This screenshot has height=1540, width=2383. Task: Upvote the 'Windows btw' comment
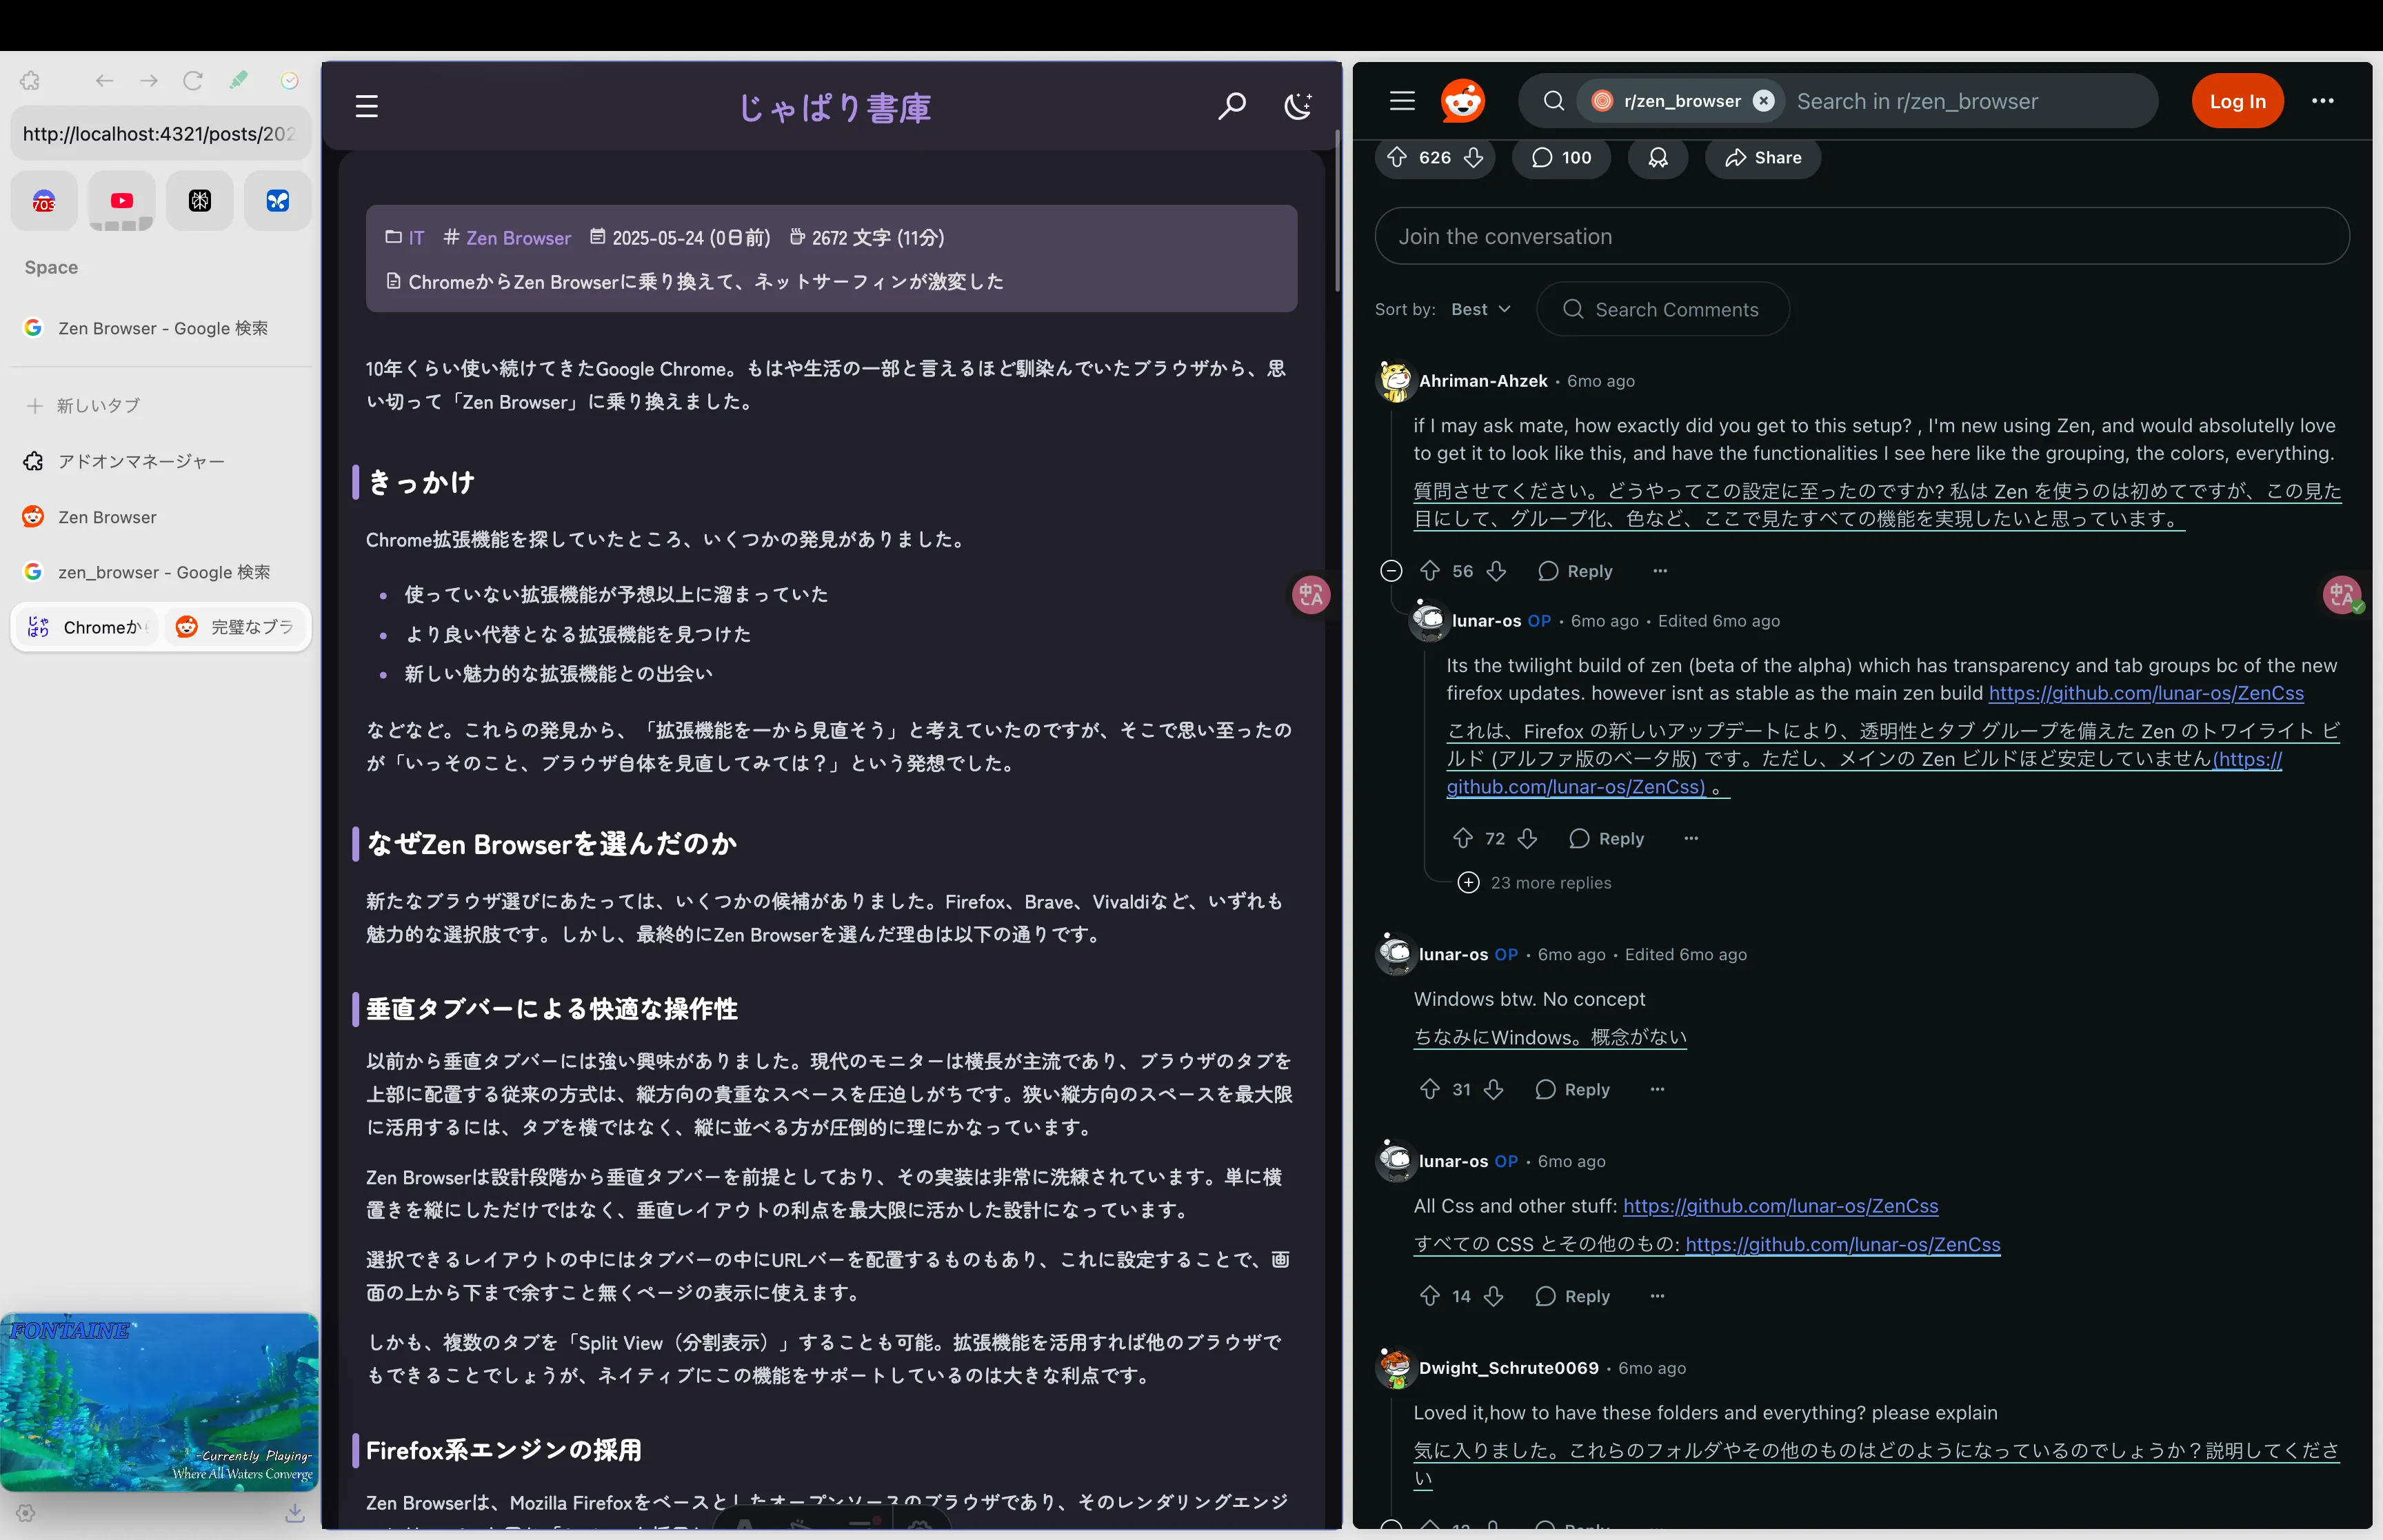coord(1430,1089)
